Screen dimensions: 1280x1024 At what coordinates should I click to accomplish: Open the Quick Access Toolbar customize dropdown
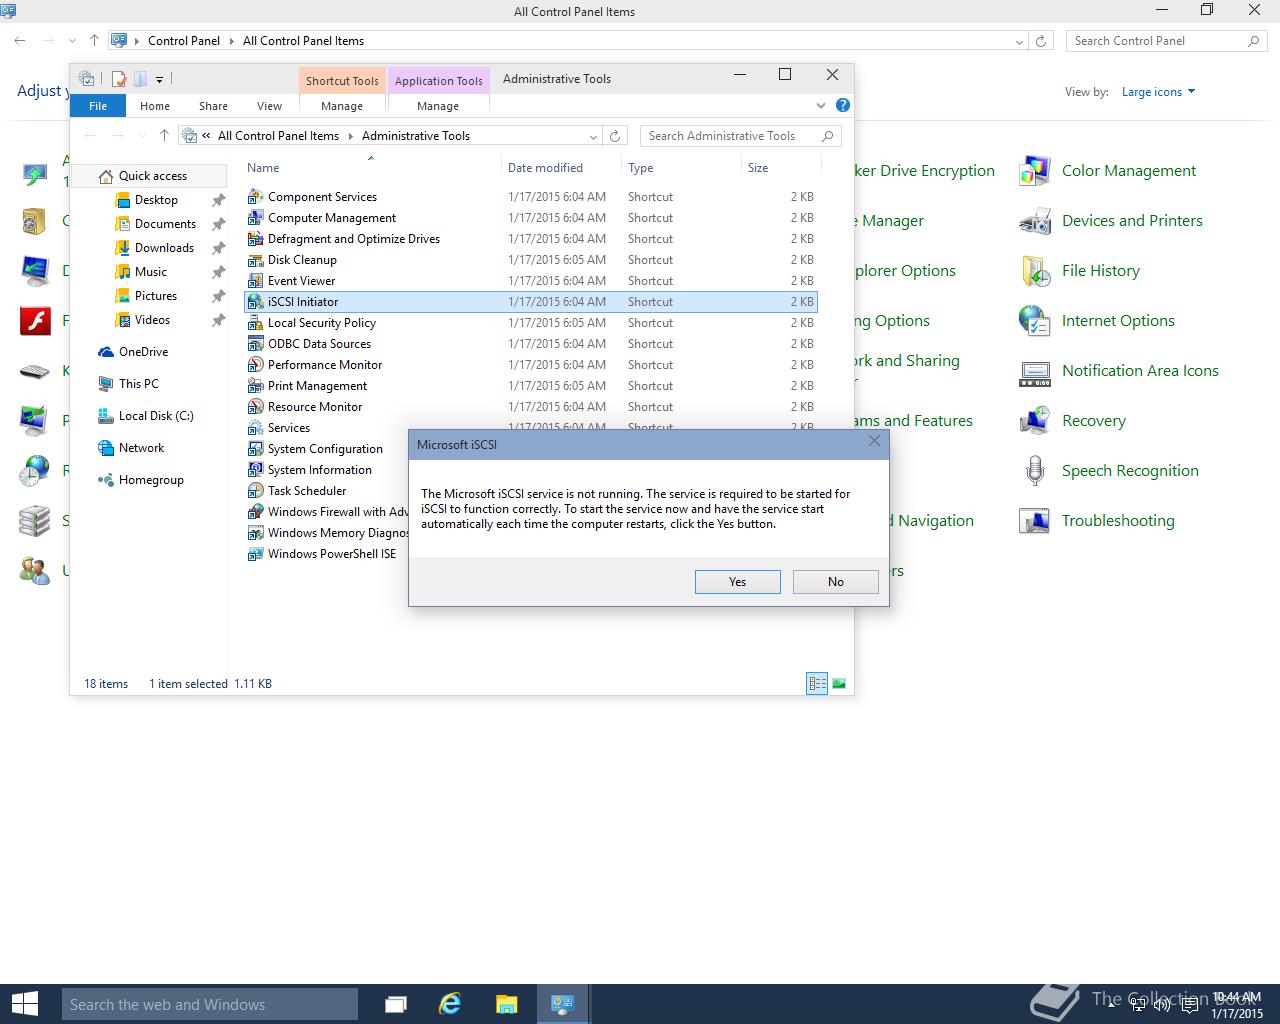pyautogui.click(x=159, y=79)
